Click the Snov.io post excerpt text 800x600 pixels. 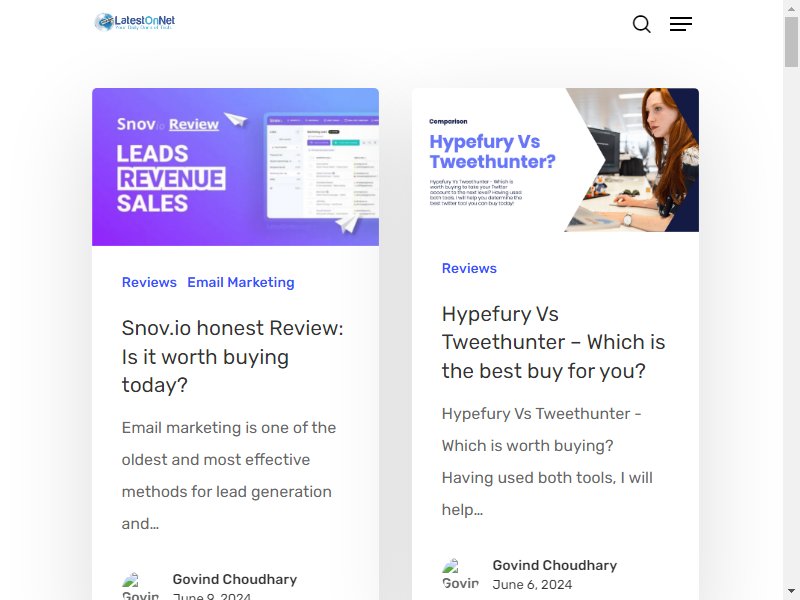(x=229, y=476)
